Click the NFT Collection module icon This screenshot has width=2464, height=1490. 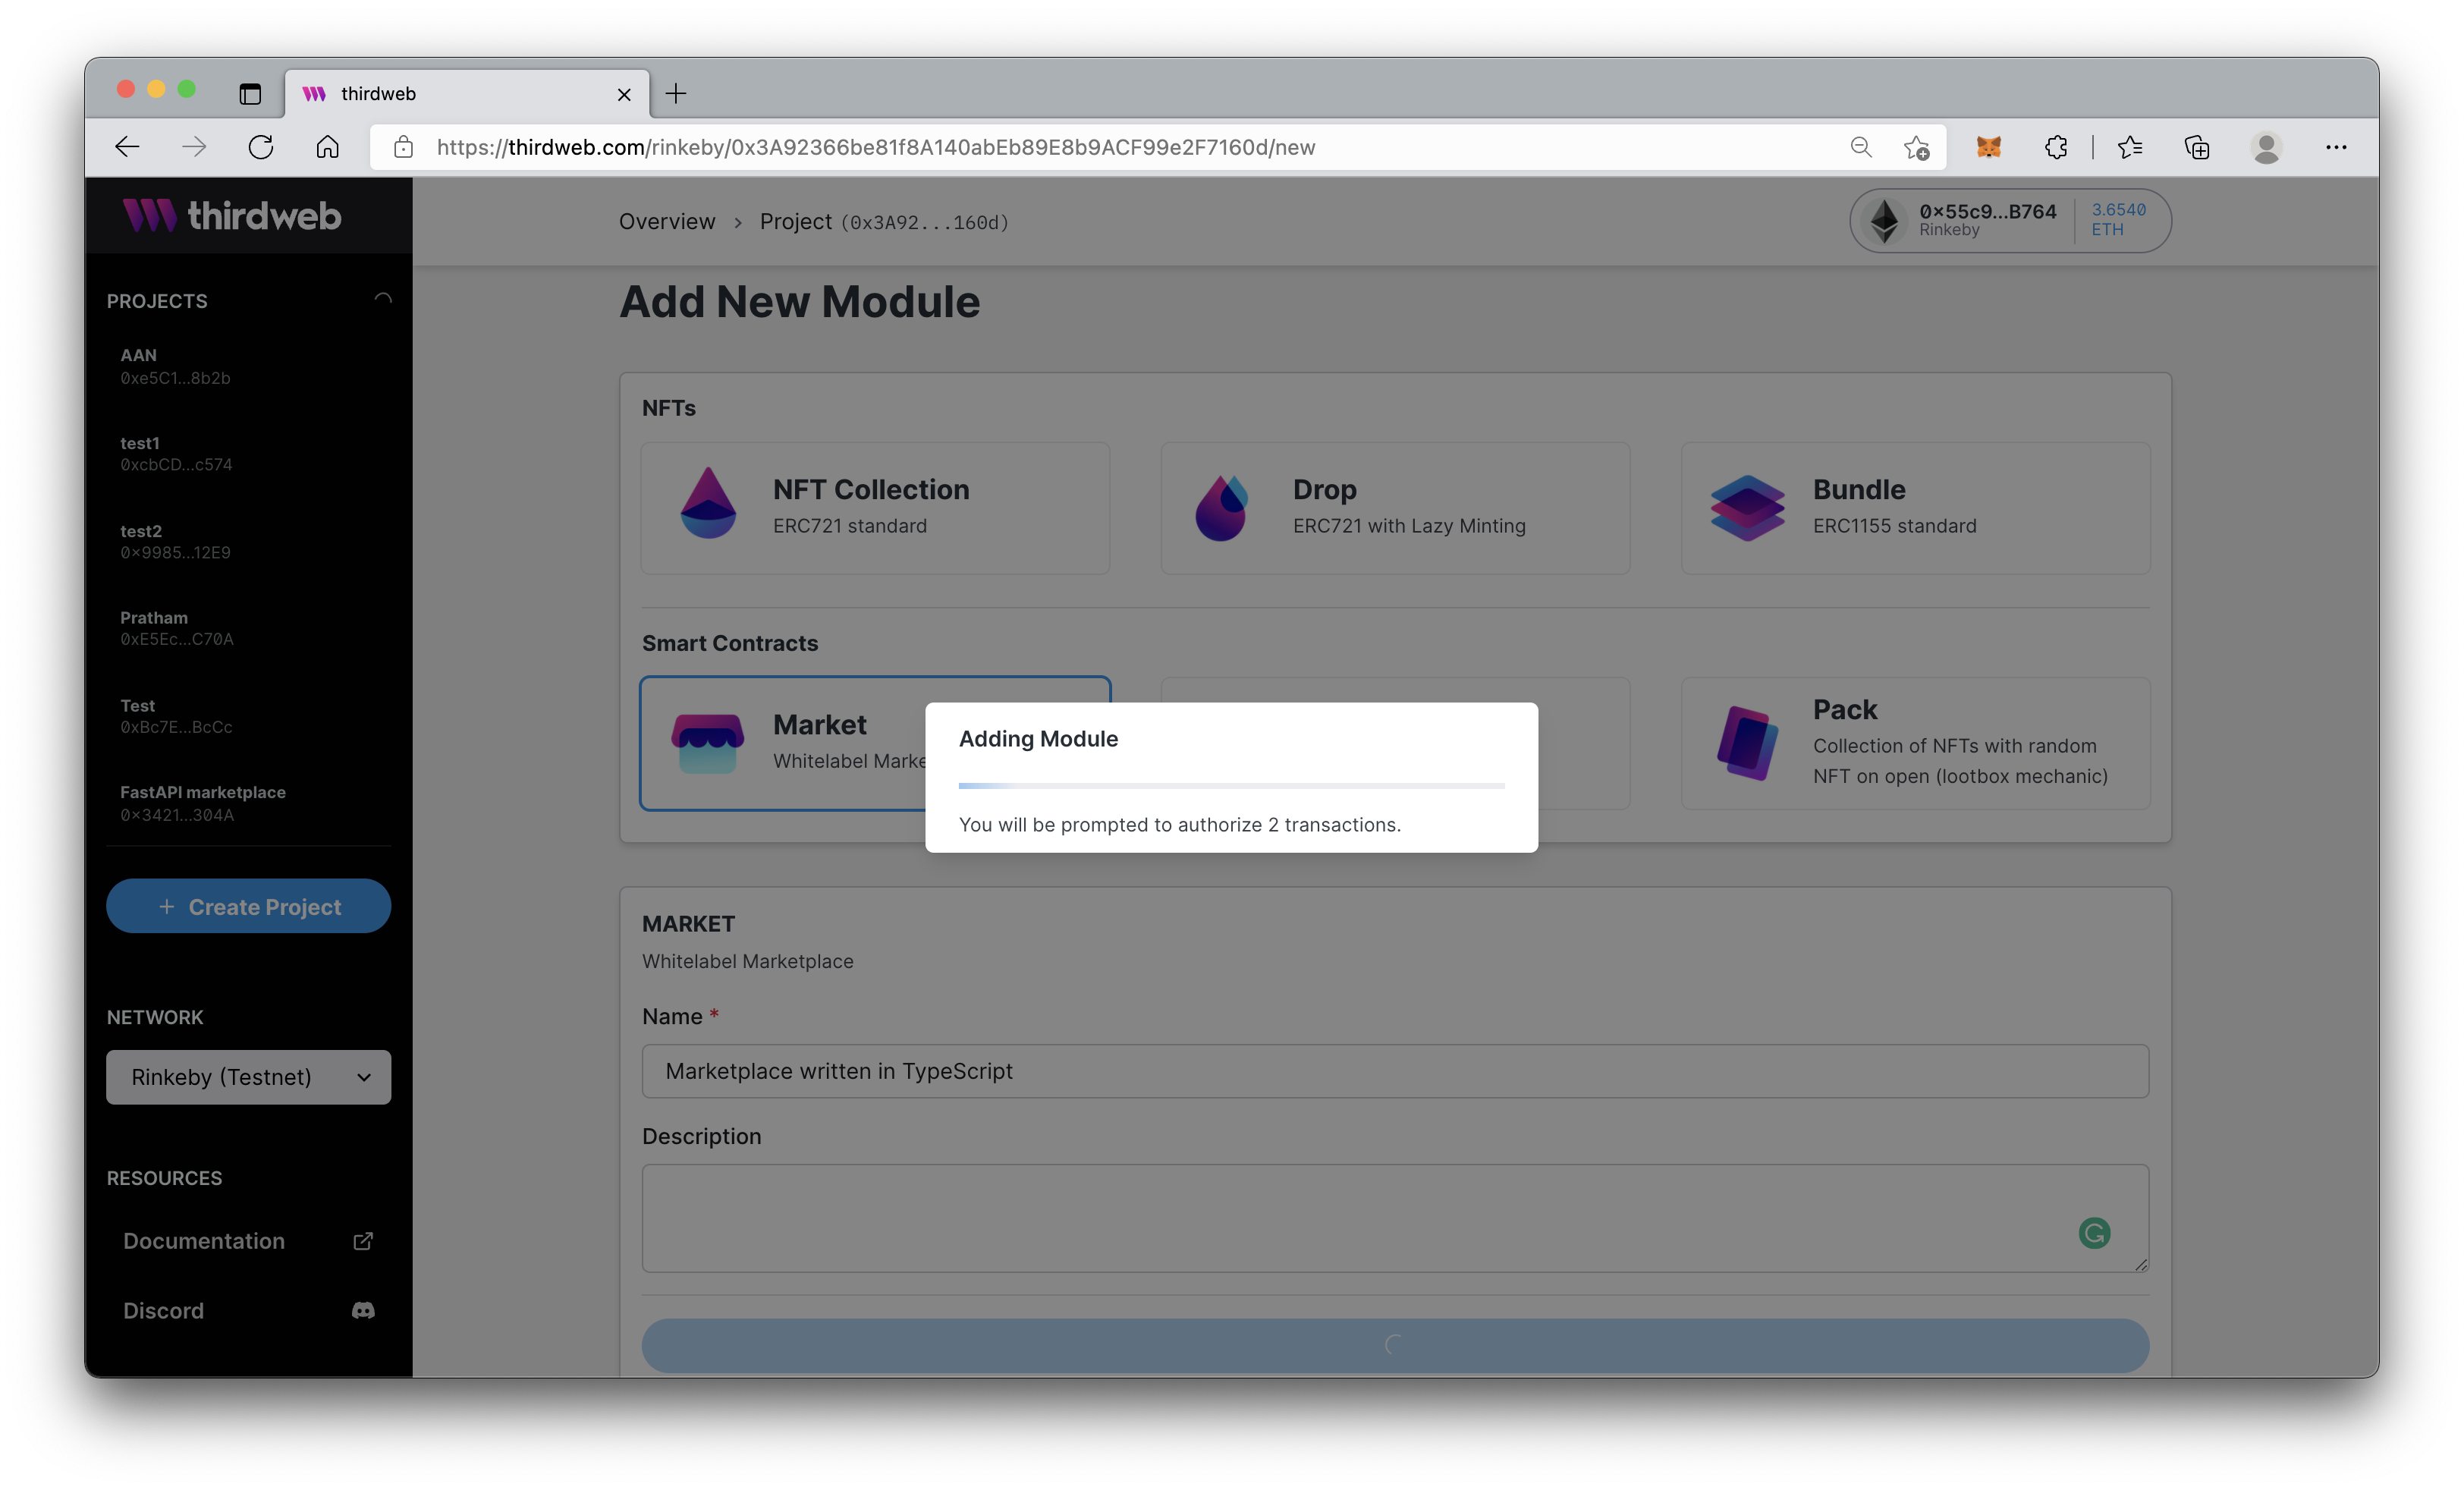[708, 503]
